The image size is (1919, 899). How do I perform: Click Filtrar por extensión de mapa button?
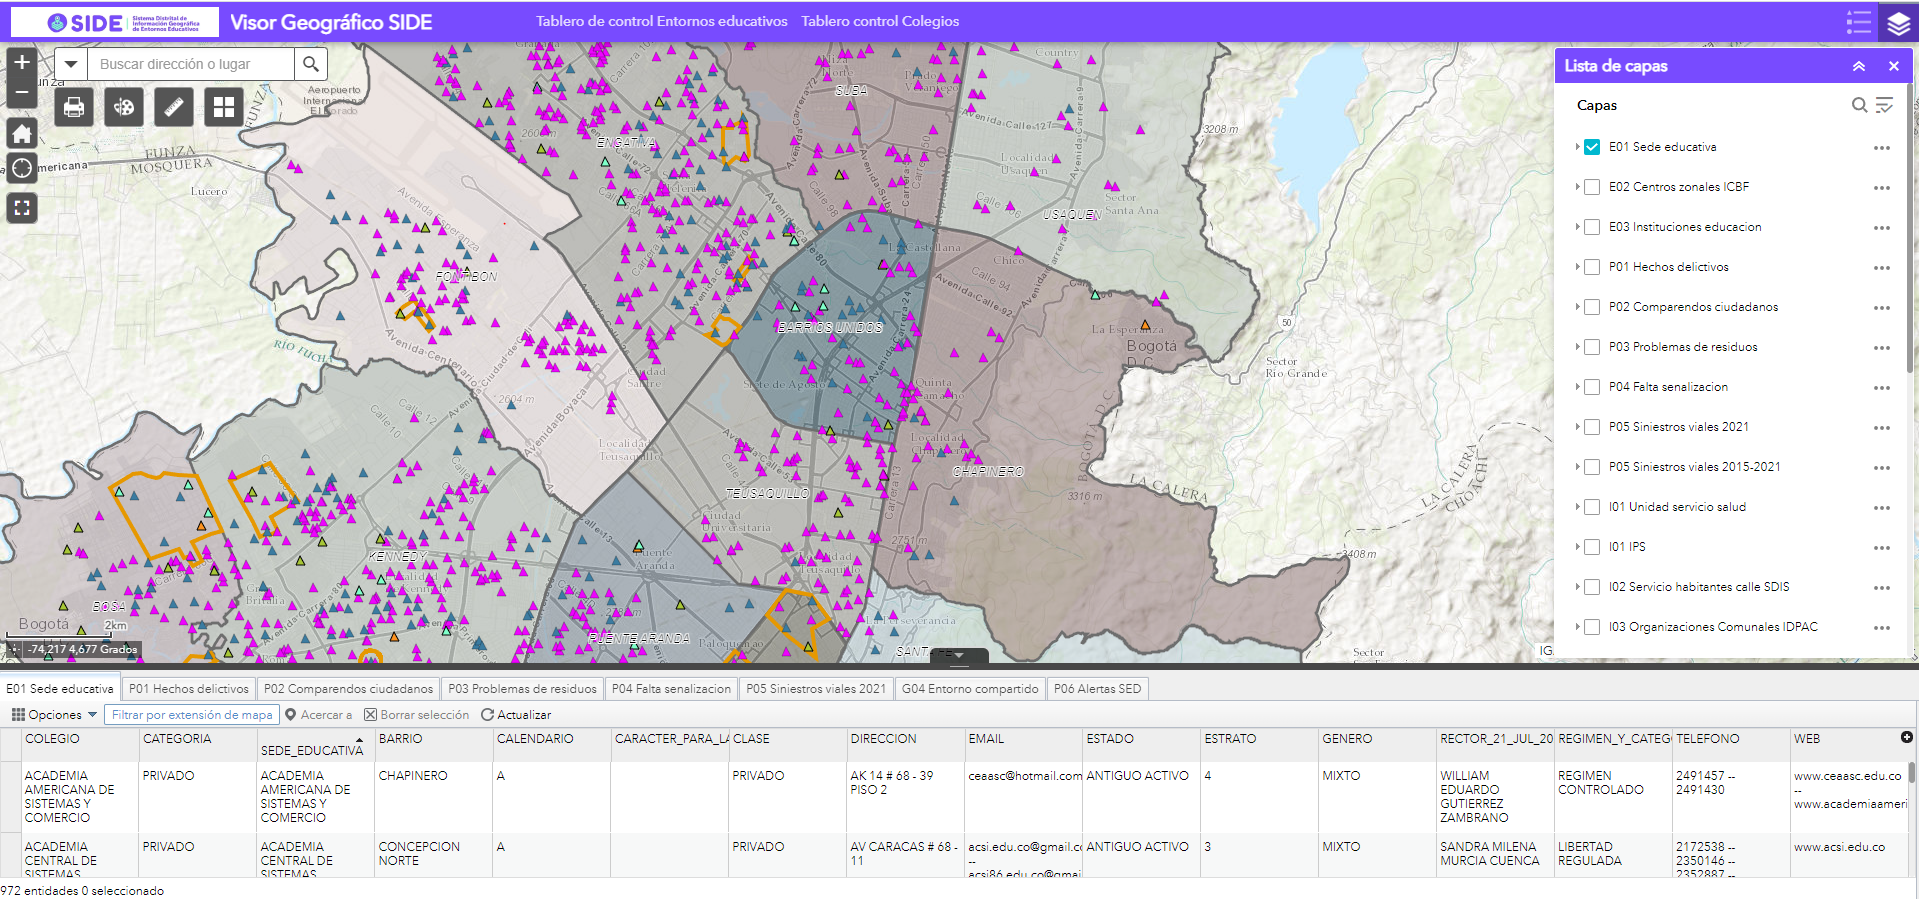tap(192, 715)
